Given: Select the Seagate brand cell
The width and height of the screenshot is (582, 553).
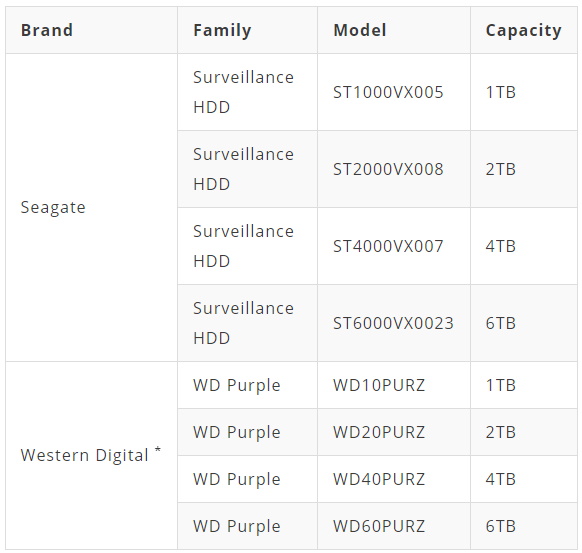Looking at the screenshot, I should (53, 207).
